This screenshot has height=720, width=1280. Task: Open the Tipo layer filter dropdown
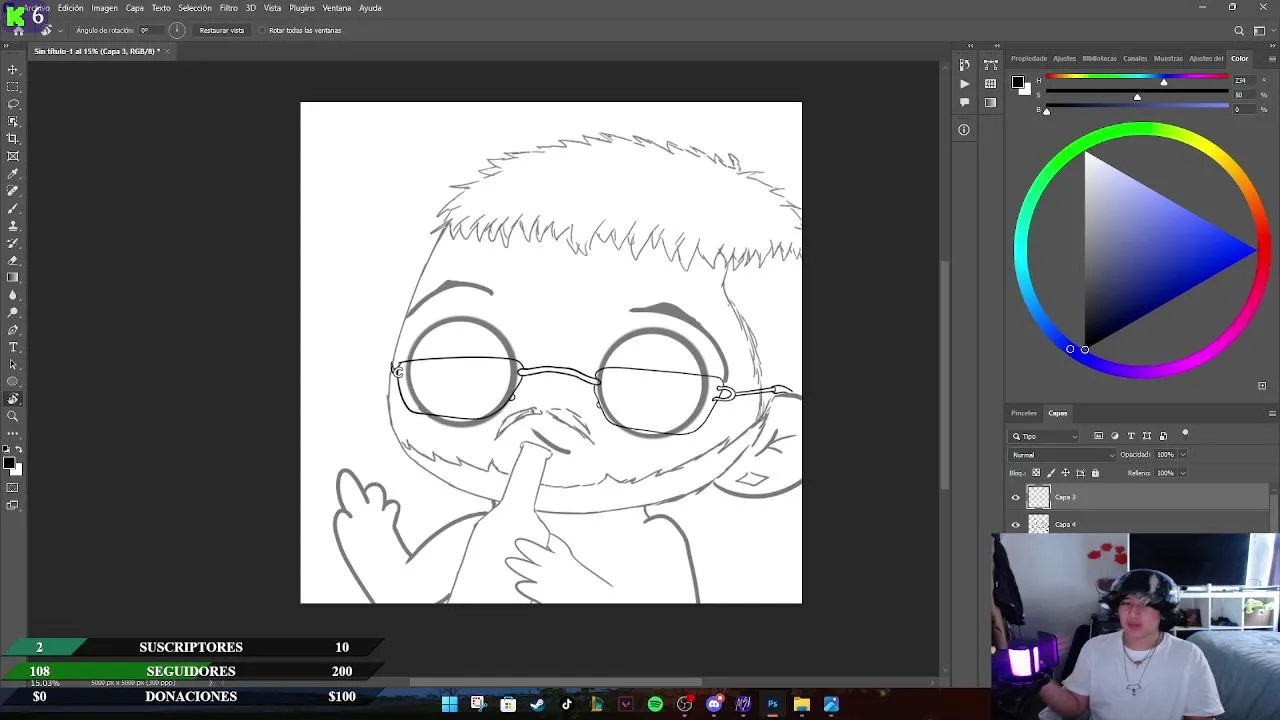(1044, 436)
